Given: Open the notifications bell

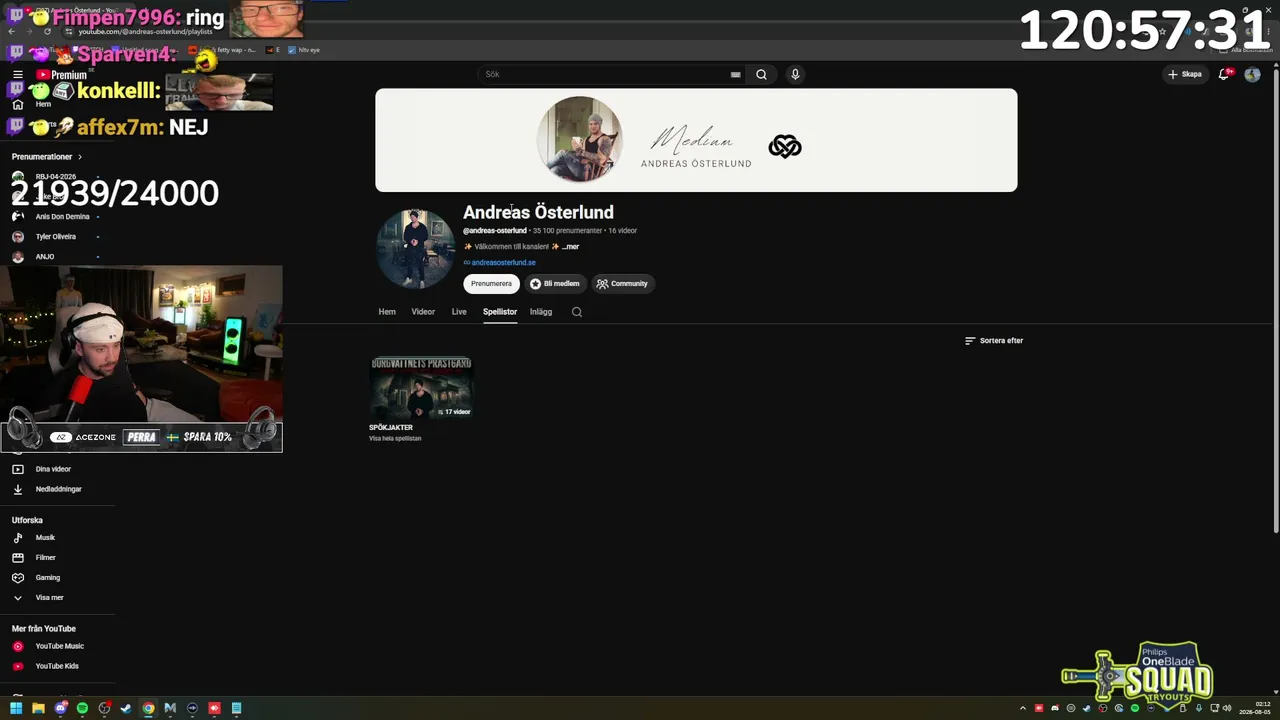Looking at the screenshot, I should (x=1224, y=74).
